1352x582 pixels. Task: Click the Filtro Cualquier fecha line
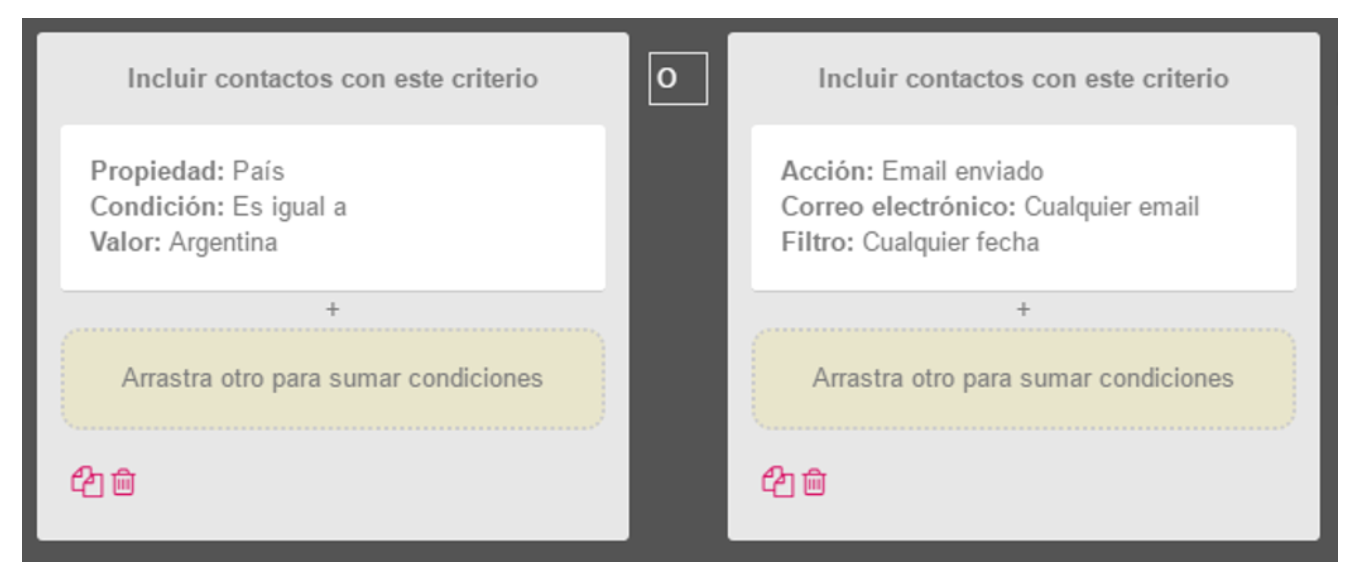pyautogui.click(x=910, y=243)
